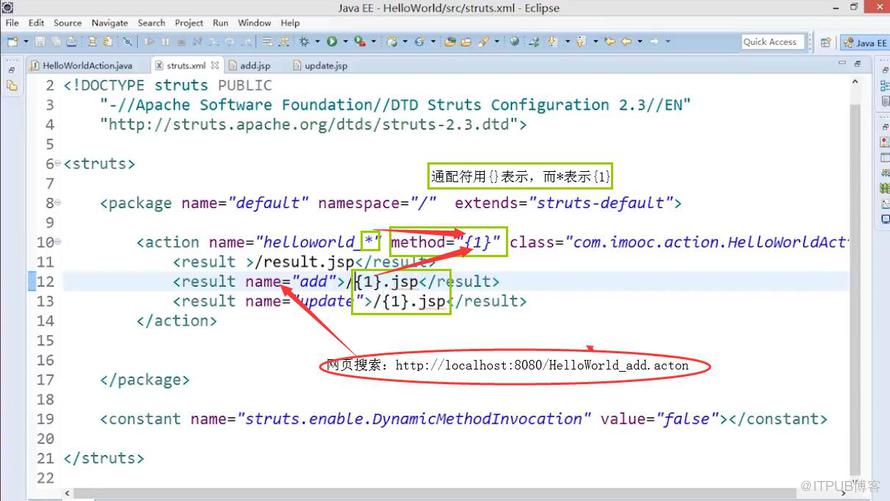The width and height of the screenshot is (890, 501).
Task: Open the Run Last Tool dropdown arrow
Action: click(x=373, y=41)
